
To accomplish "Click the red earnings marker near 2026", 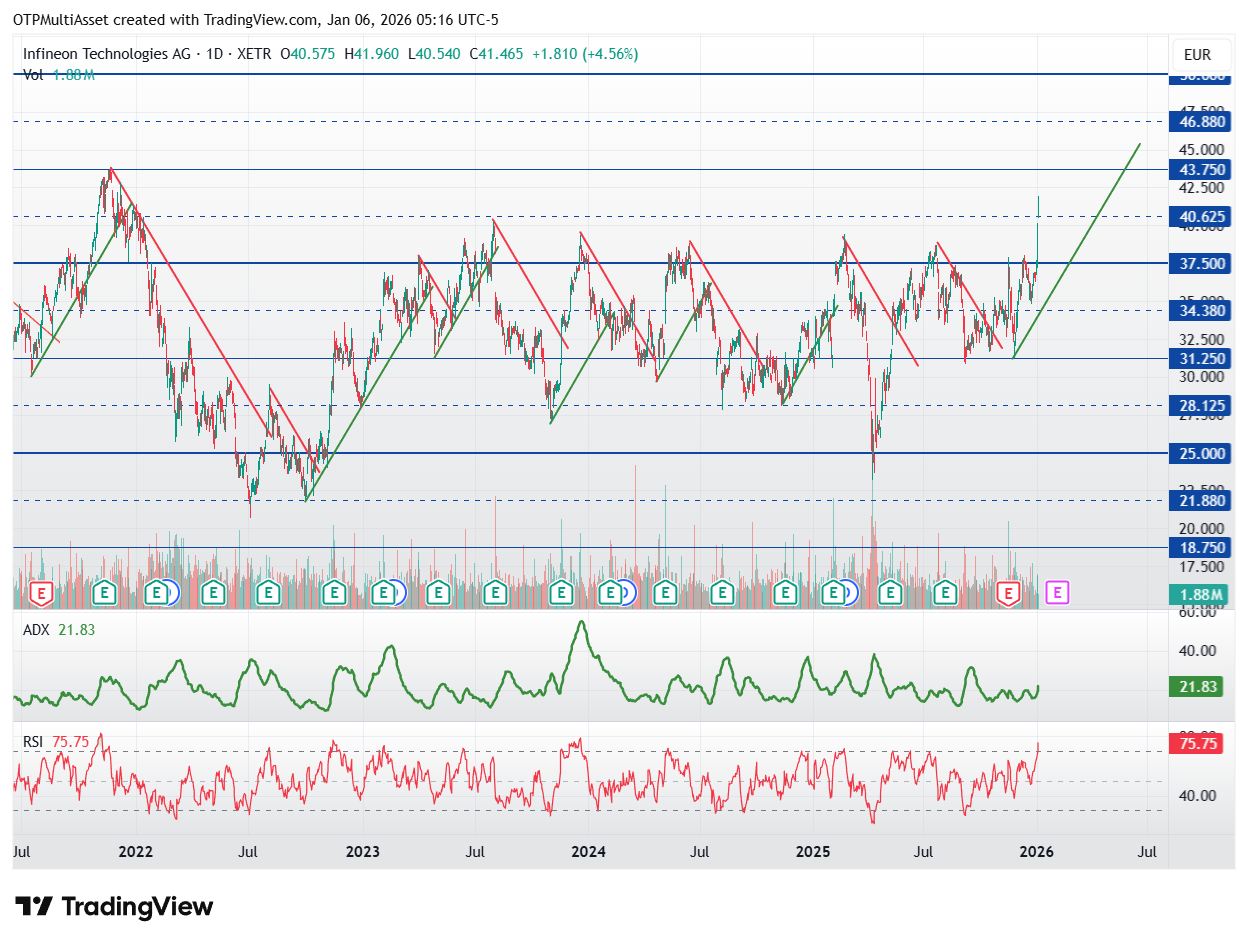I will pos(1010,593).
